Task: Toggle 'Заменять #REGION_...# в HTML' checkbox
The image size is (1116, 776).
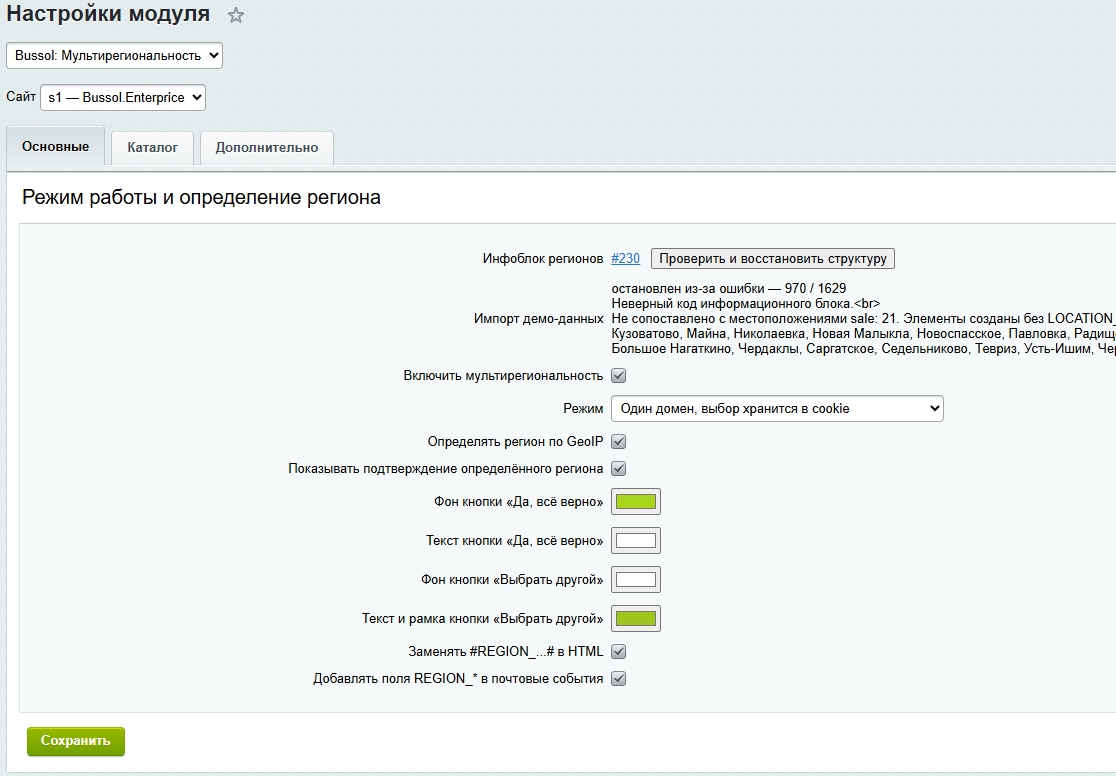Action: 618,651
